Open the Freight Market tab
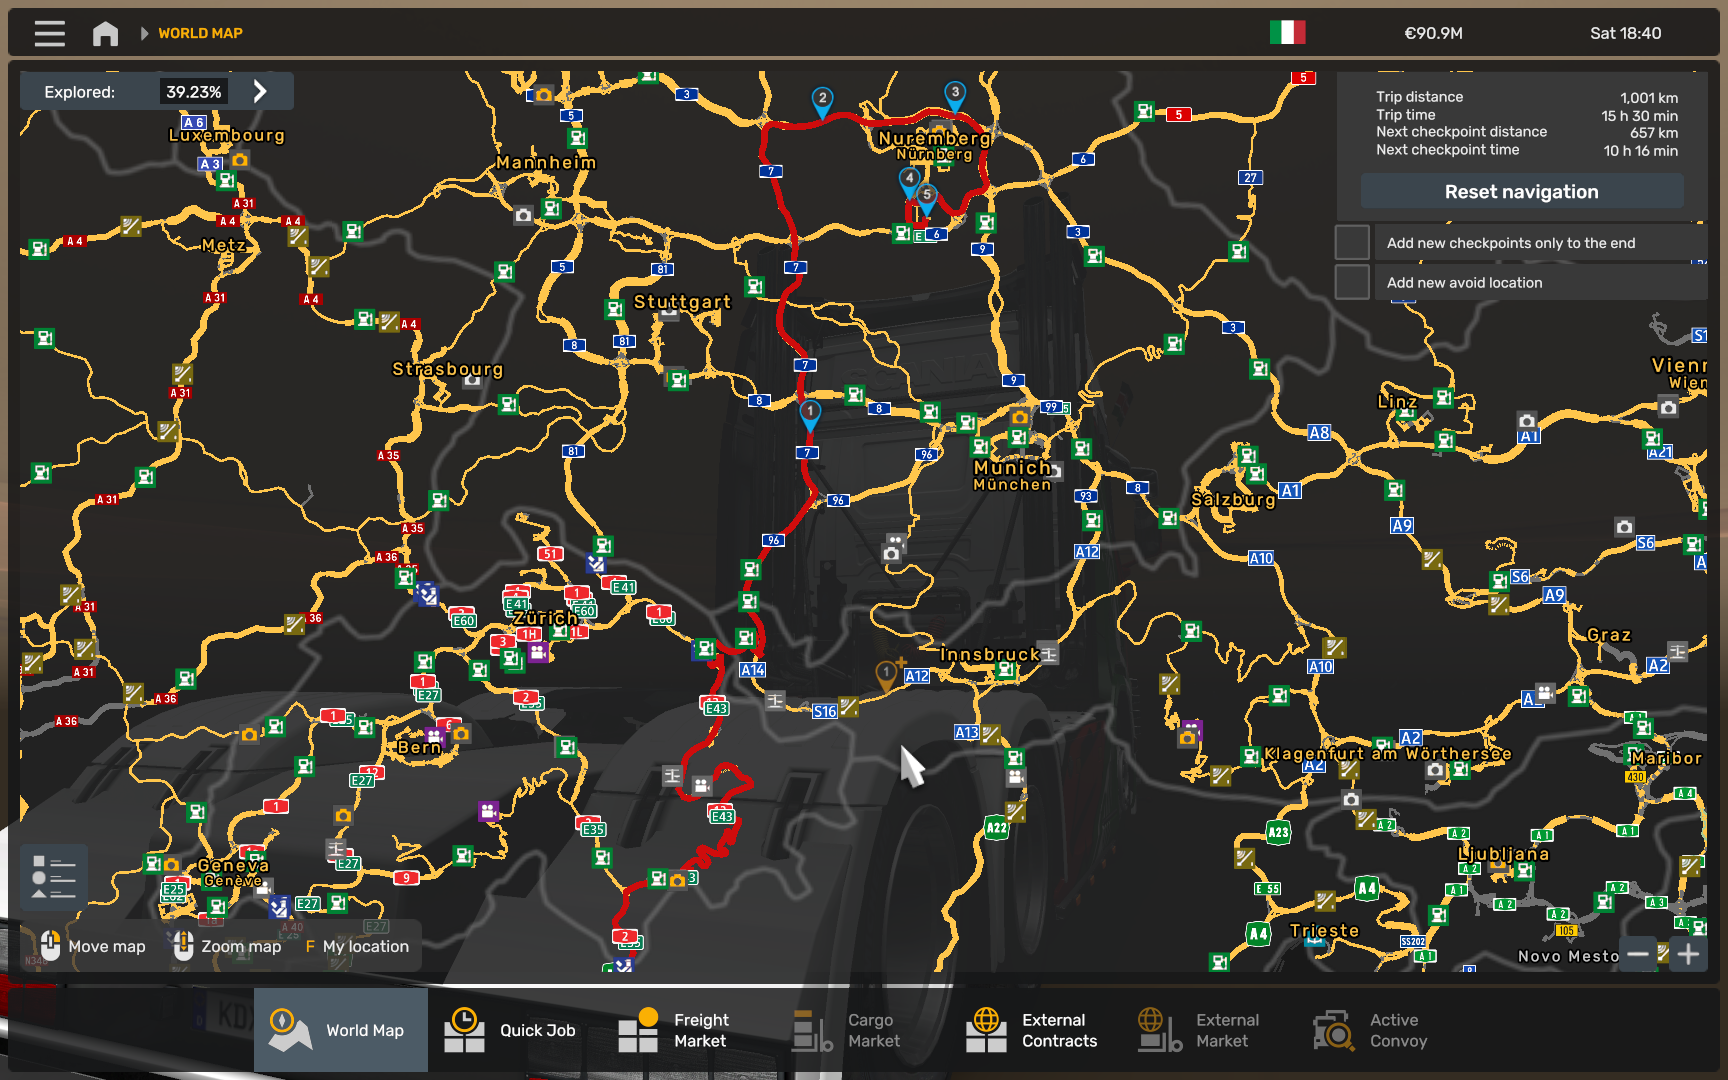 click(687, 1030)
